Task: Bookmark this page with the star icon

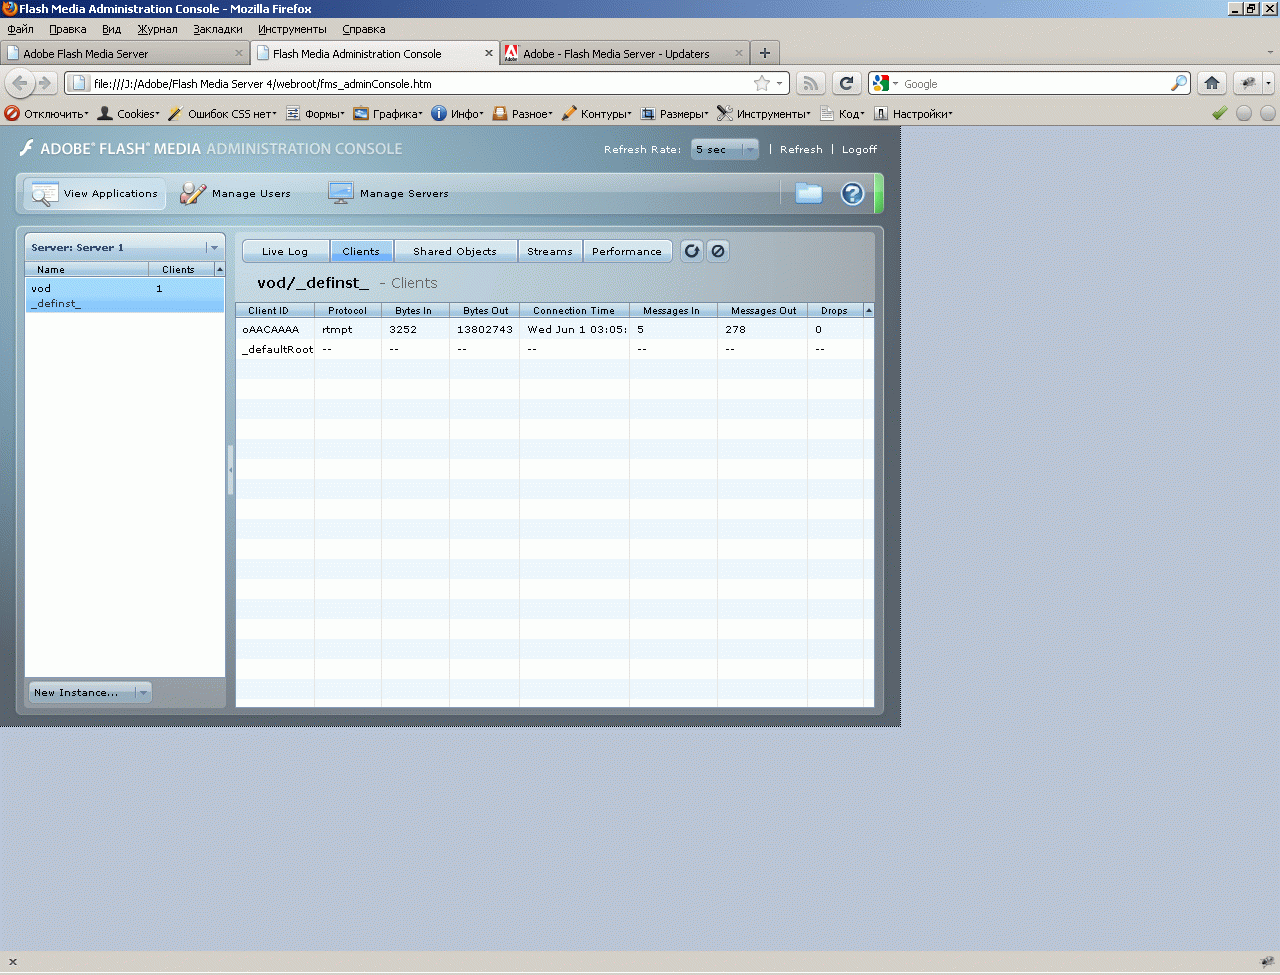Action: point(762,83)
